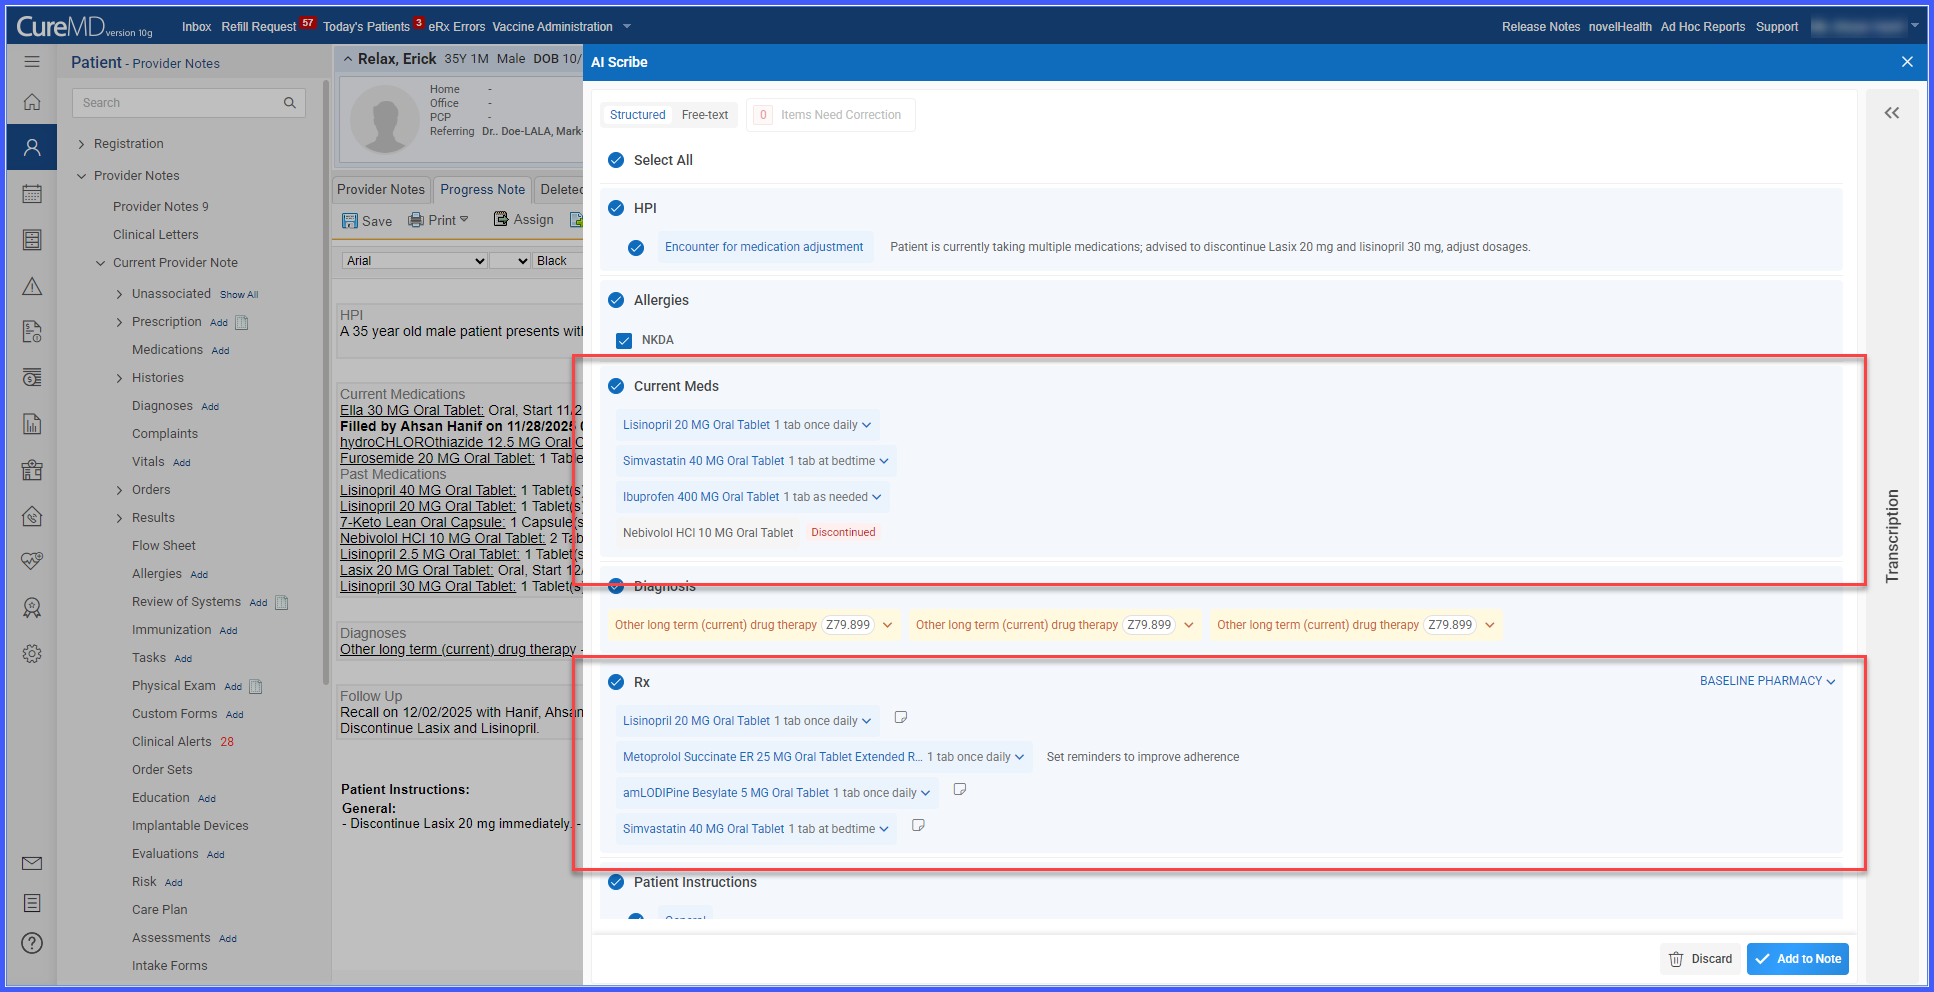Open the vertical Transcription label panel

[x=1891, y=536]
